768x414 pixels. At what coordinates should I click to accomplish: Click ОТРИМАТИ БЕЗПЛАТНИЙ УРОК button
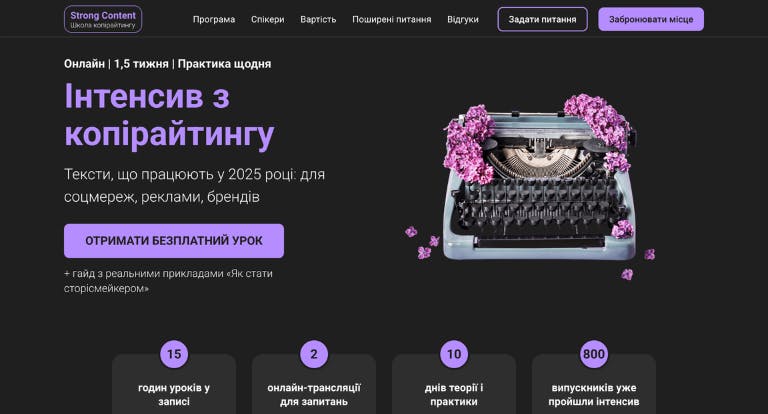[174, 241]
